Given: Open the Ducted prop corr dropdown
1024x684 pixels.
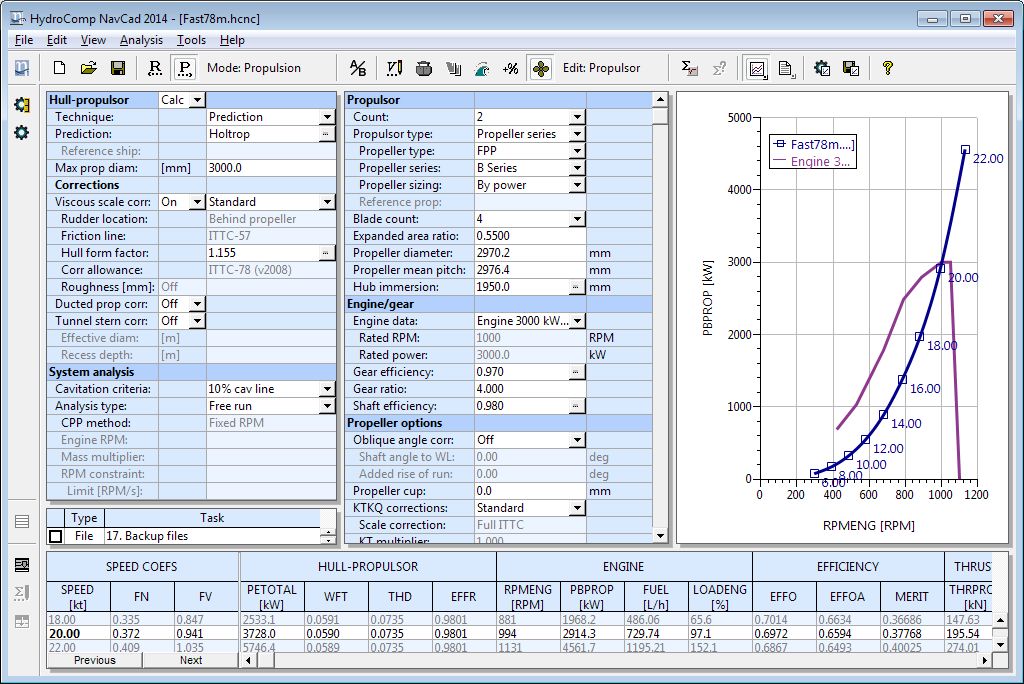Looking at the screenshot, I should click(x=197, y=304).
